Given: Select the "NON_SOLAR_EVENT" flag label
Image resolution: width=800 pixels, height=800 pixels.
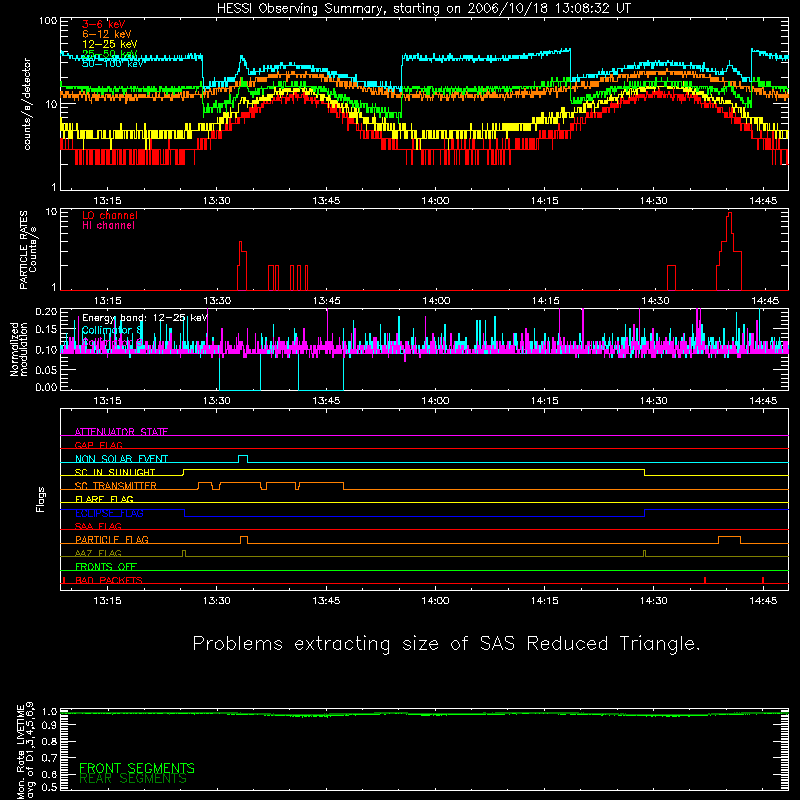Looking at the screenshot, I should pyautogui.click(x=121, y=459).
